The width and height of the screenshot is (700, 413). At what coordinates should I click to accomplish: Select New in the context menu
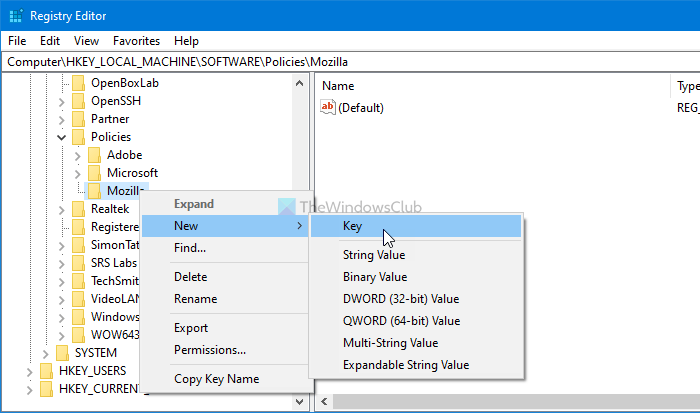(225, 226)
